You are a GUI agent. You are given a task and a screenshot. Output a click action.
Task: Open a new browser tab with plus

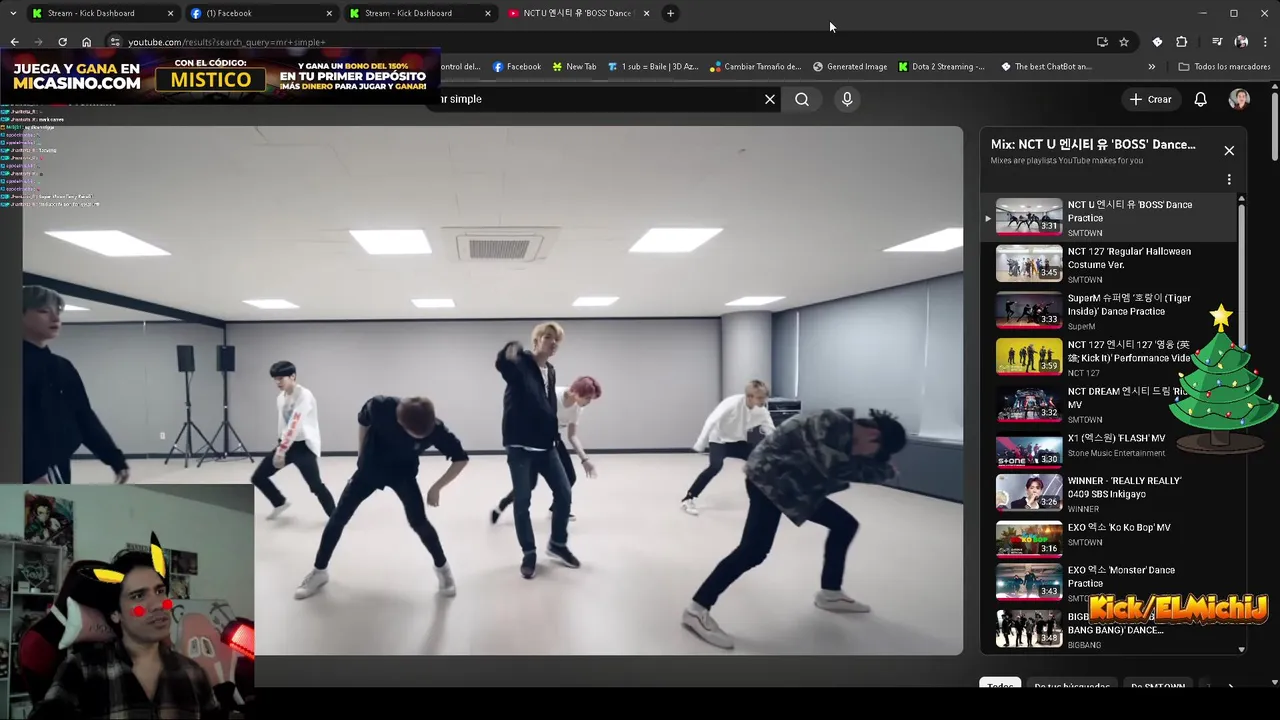[x=670, y=13]
